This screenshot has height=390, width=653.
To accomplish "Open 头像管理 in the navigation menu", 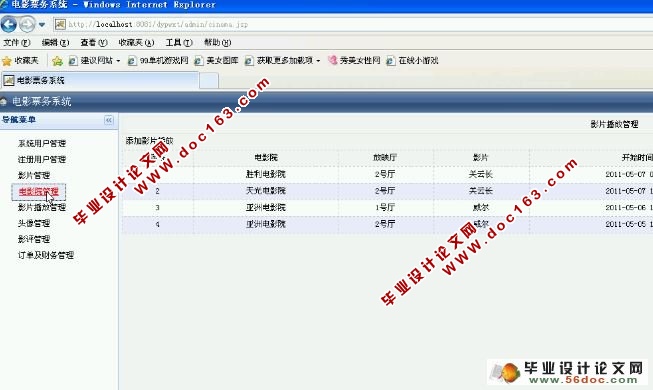I will (34, 223).
